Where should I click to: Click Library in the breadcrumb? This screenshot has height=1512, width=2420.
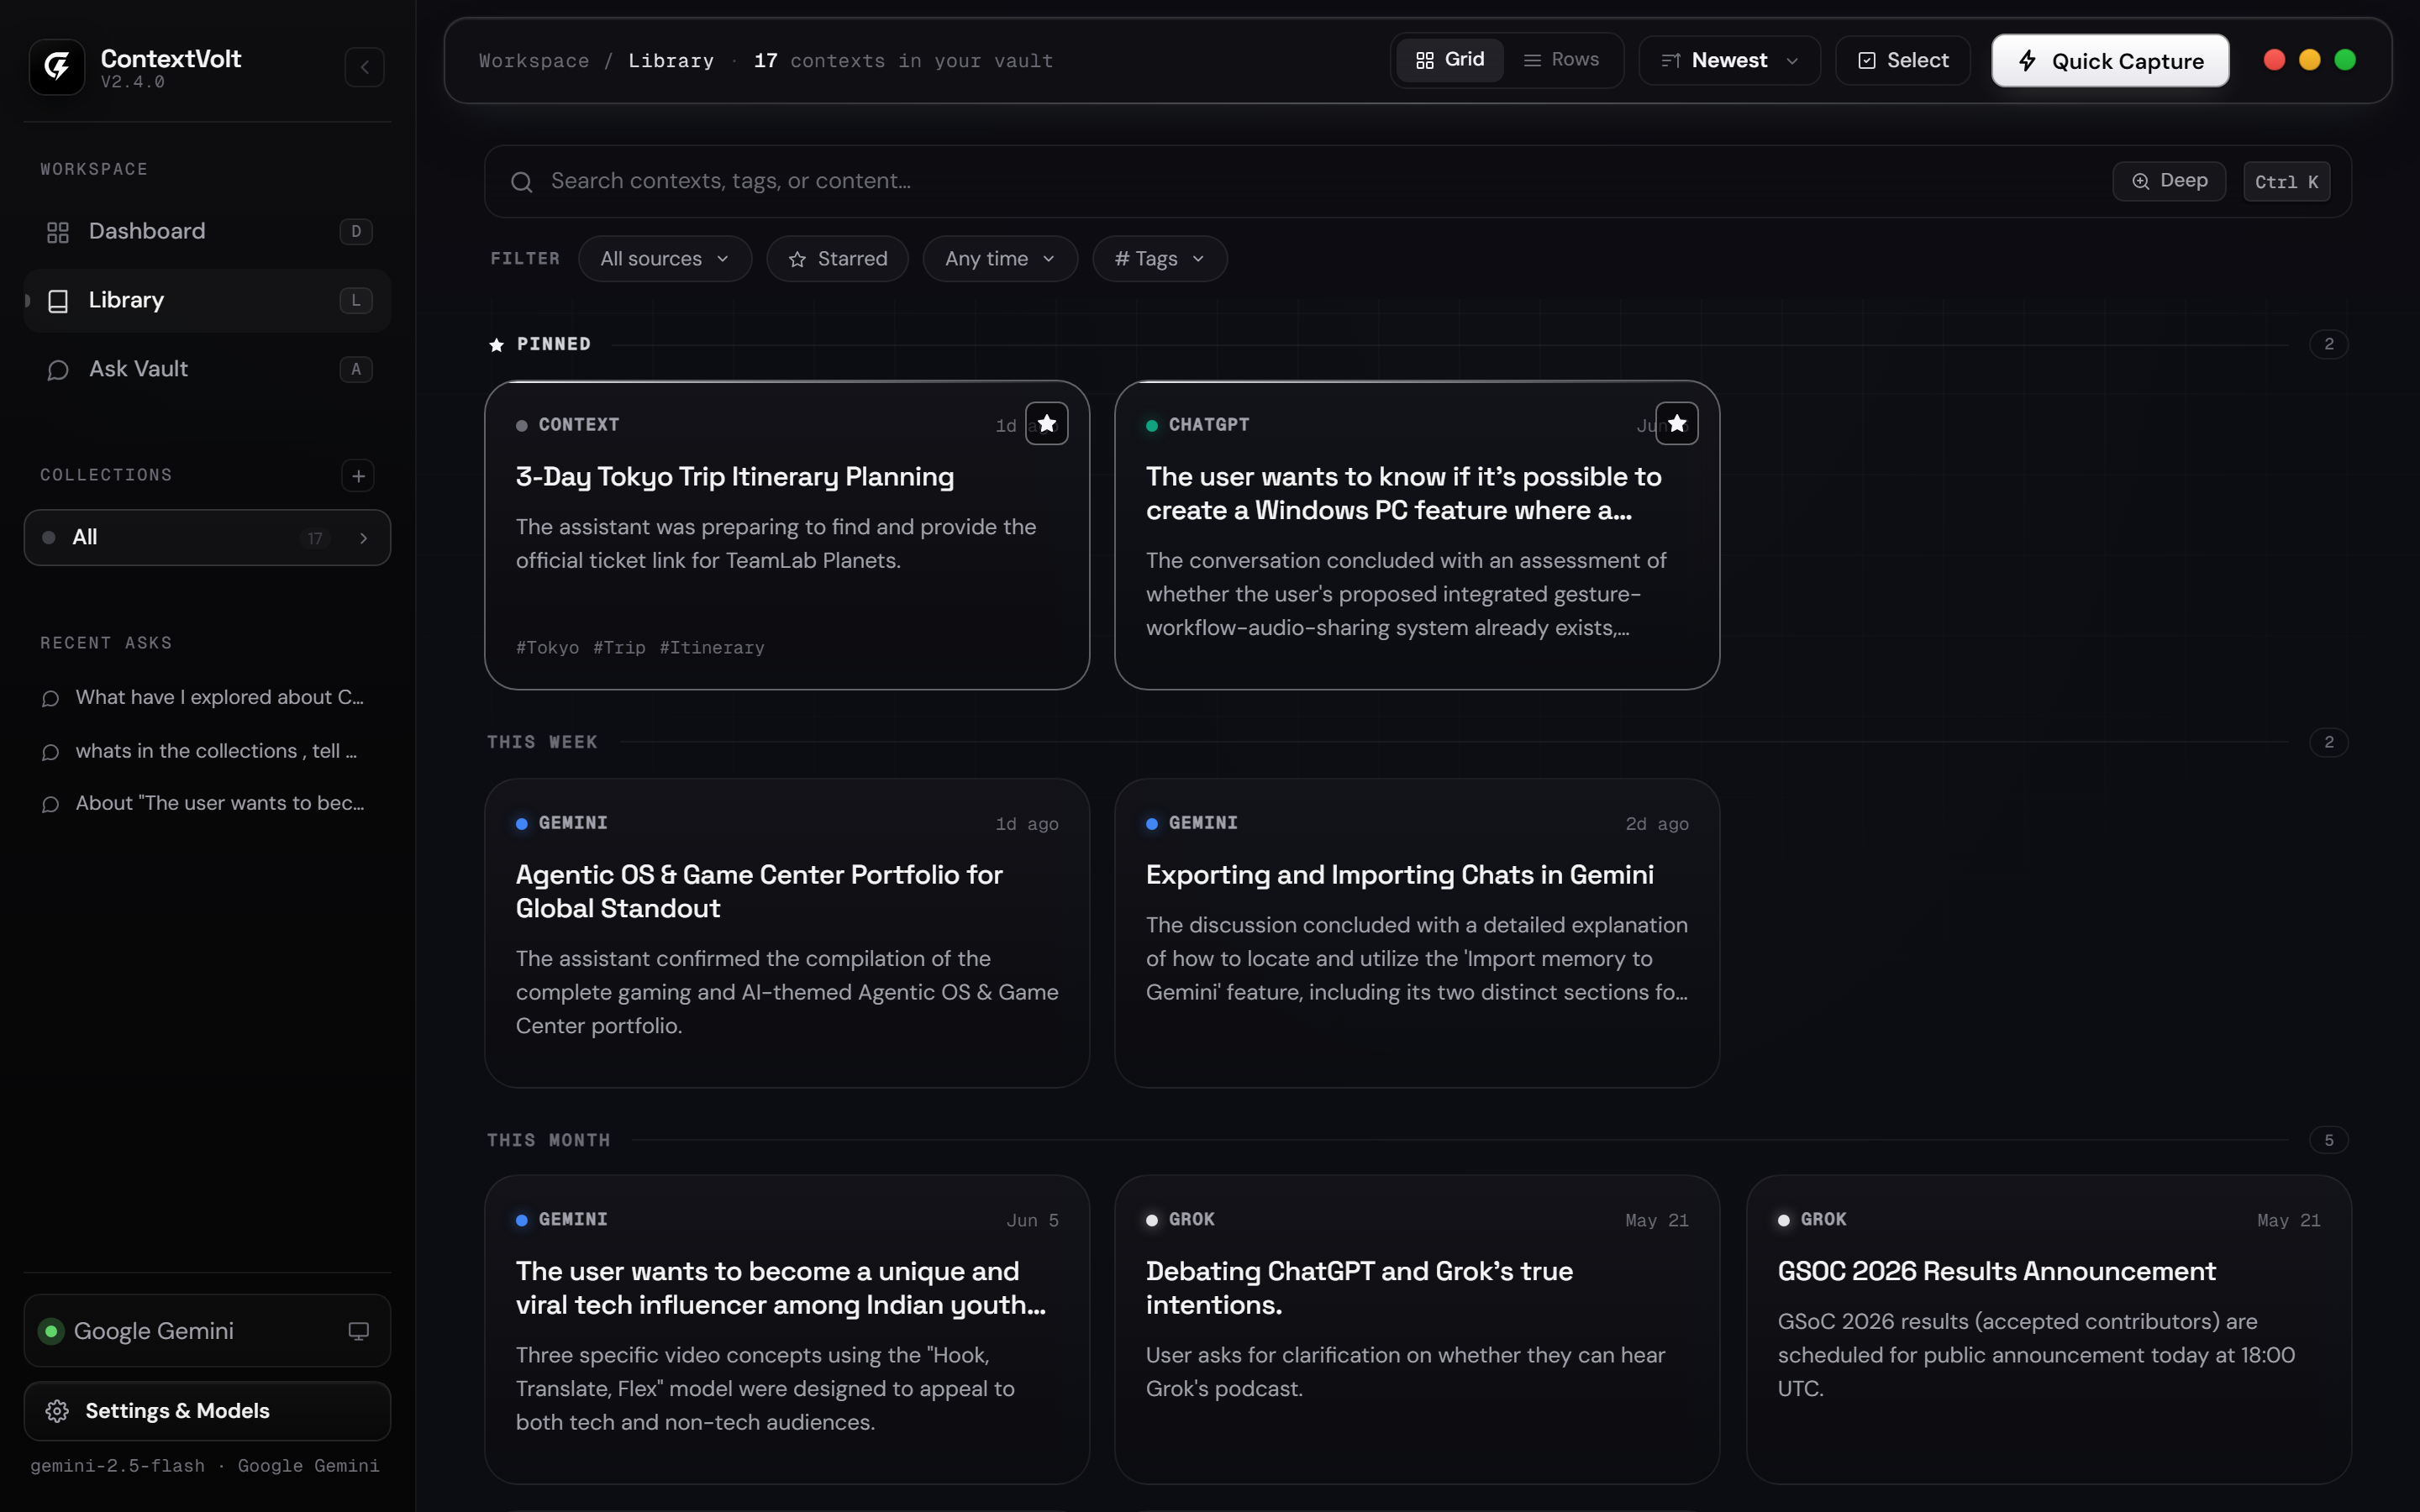[x=671, y=61]
